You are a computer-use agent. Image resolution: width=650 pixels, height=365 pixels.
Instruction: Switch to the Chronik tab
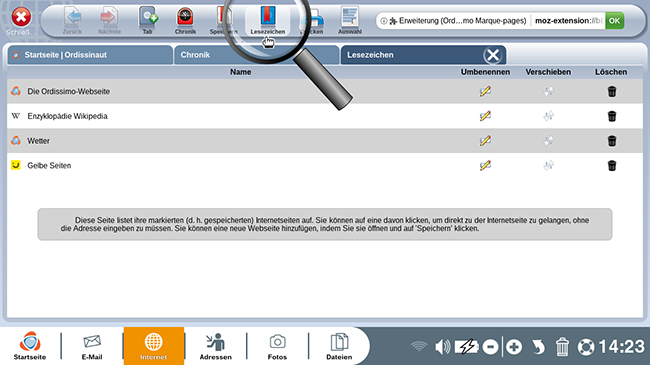(x=256, y=55)
